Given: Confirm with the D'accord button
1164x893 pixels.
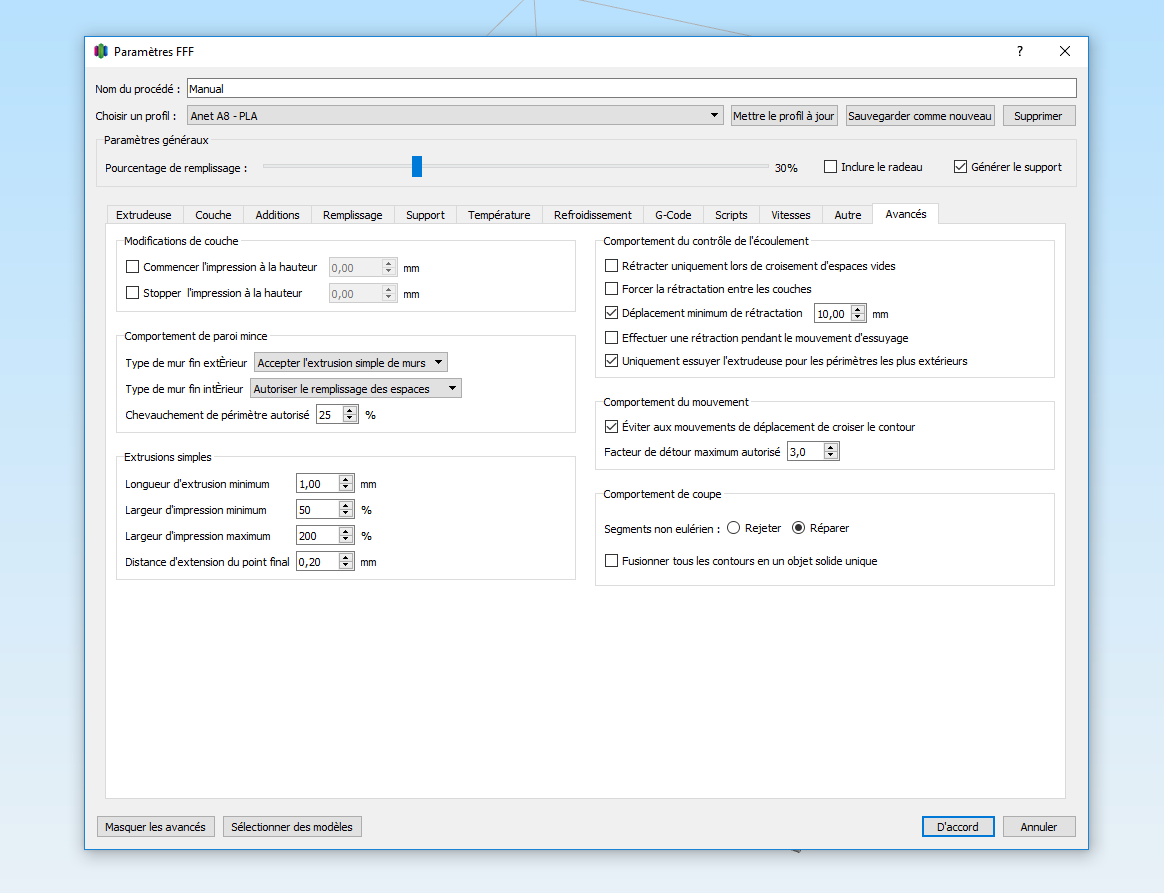Looking at the screenshot, I should point(958,826).
